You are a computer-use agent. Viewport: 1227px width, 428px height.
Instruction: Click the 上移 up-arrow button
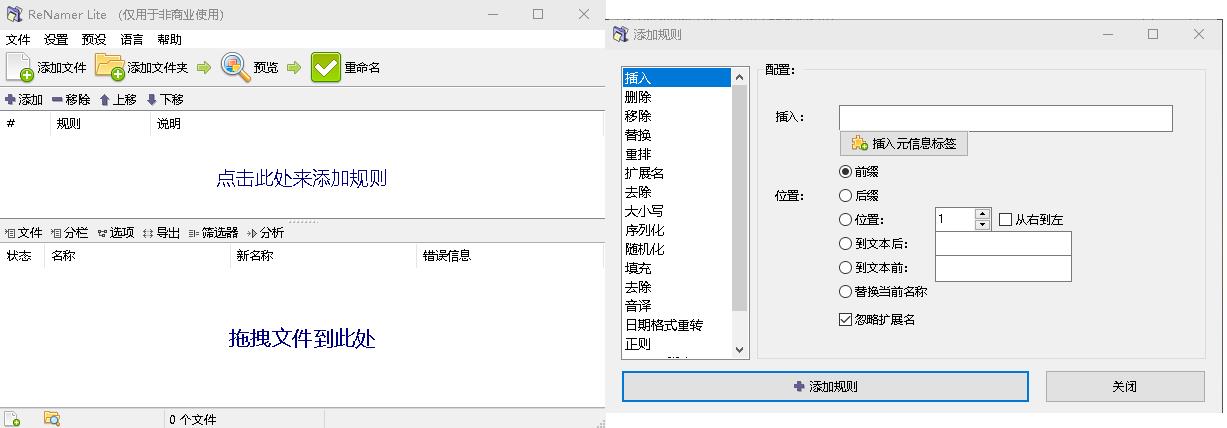117,100
